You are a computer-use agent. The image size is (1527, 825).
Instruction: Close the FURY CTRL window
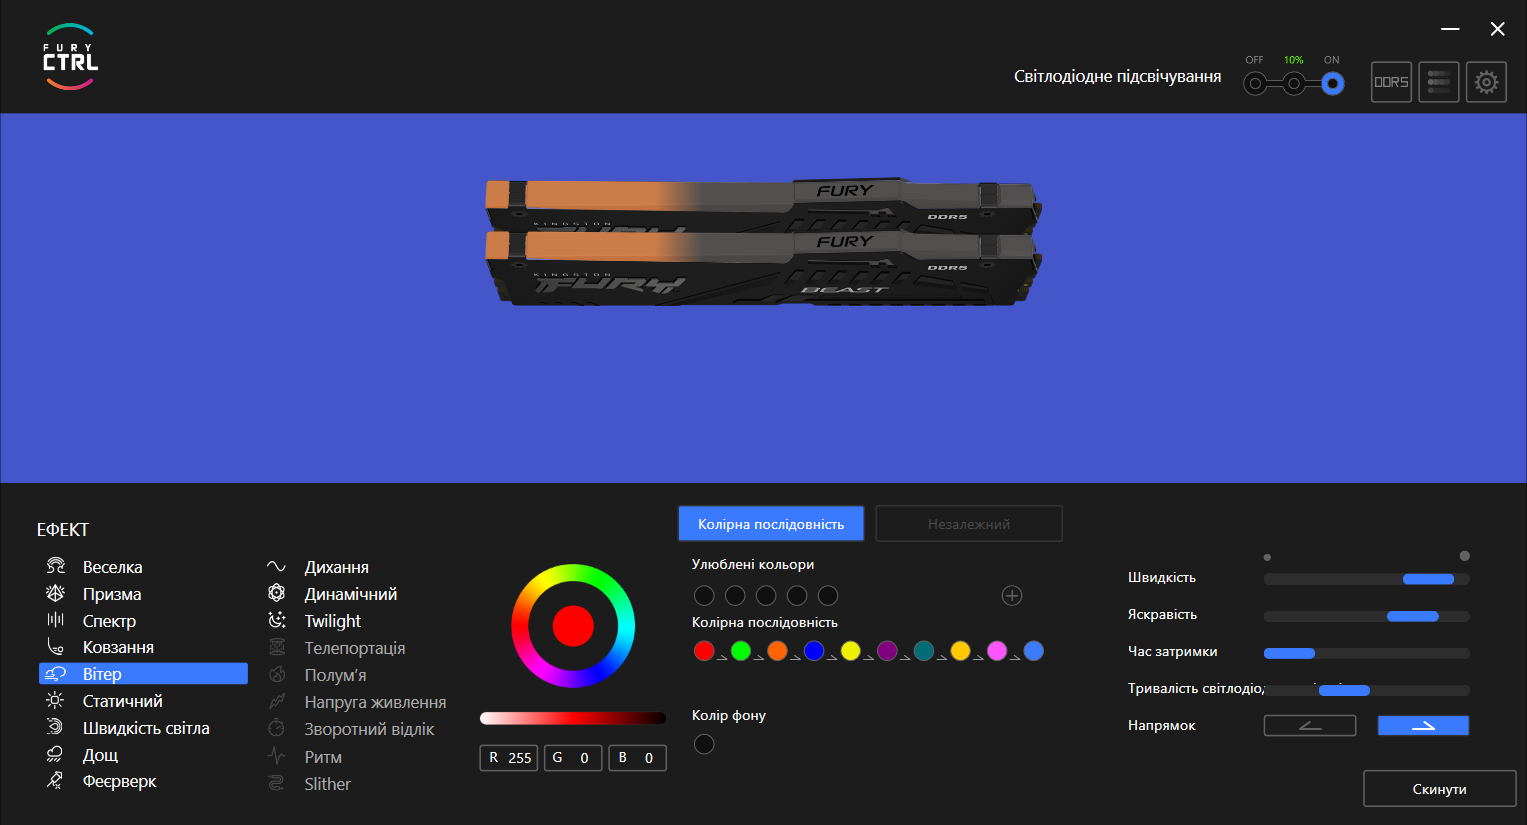point(1498,29)
